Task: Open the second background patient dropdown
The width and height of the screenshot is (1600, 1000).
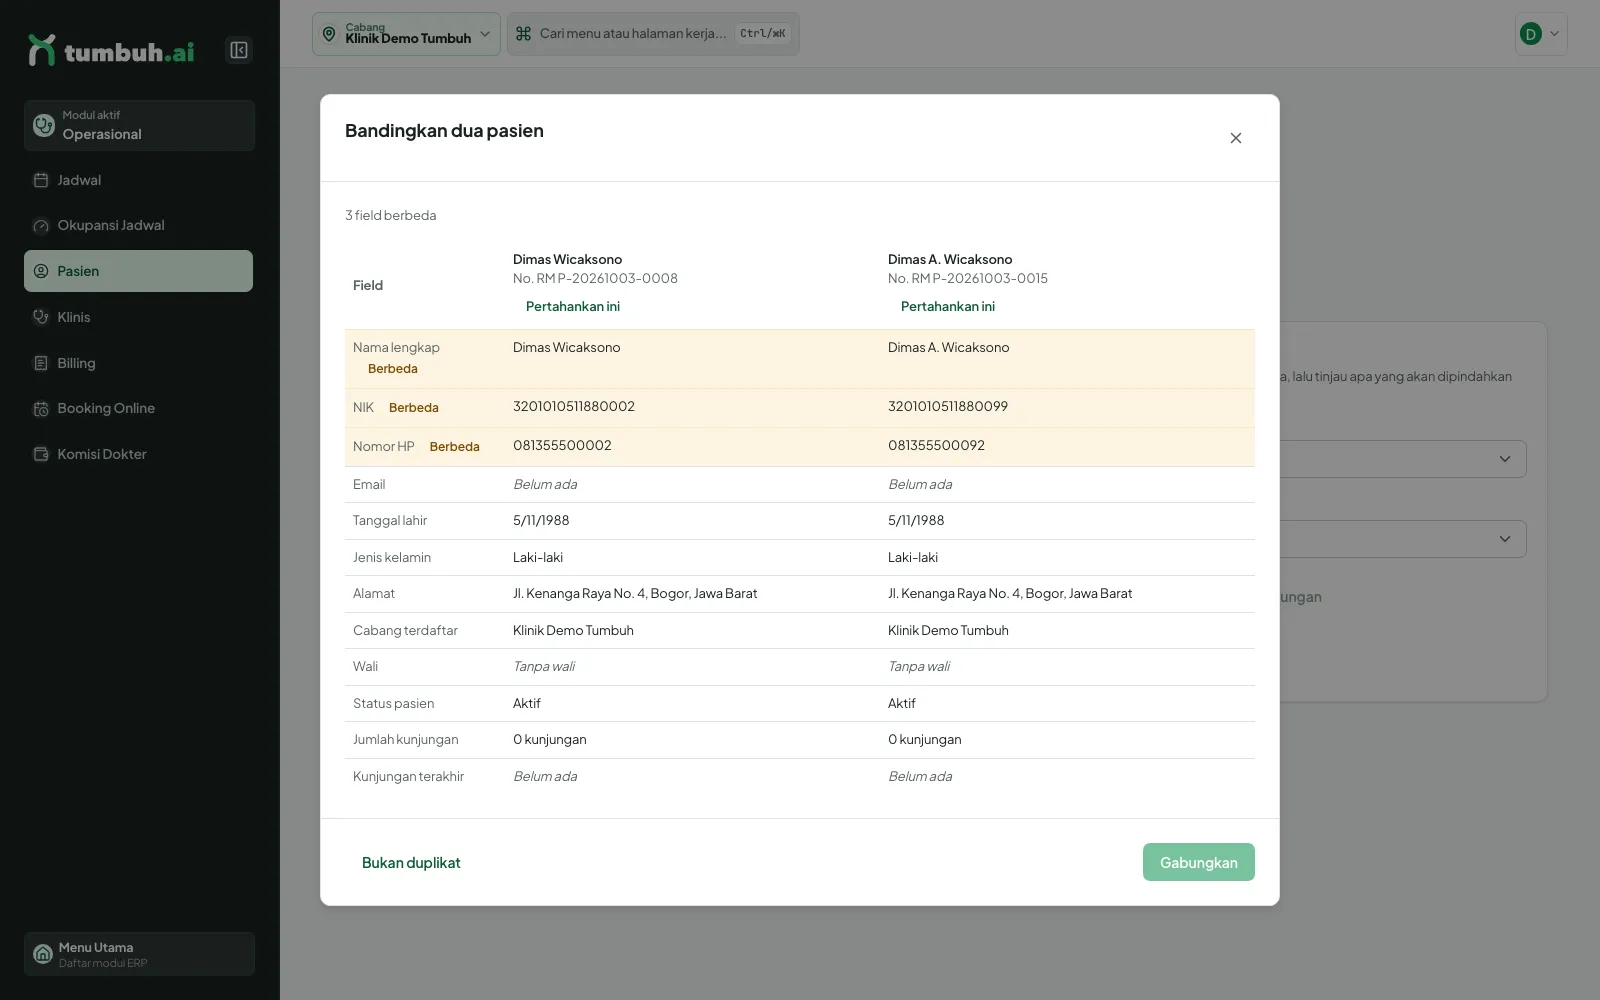Action: tap(1404, 539)
